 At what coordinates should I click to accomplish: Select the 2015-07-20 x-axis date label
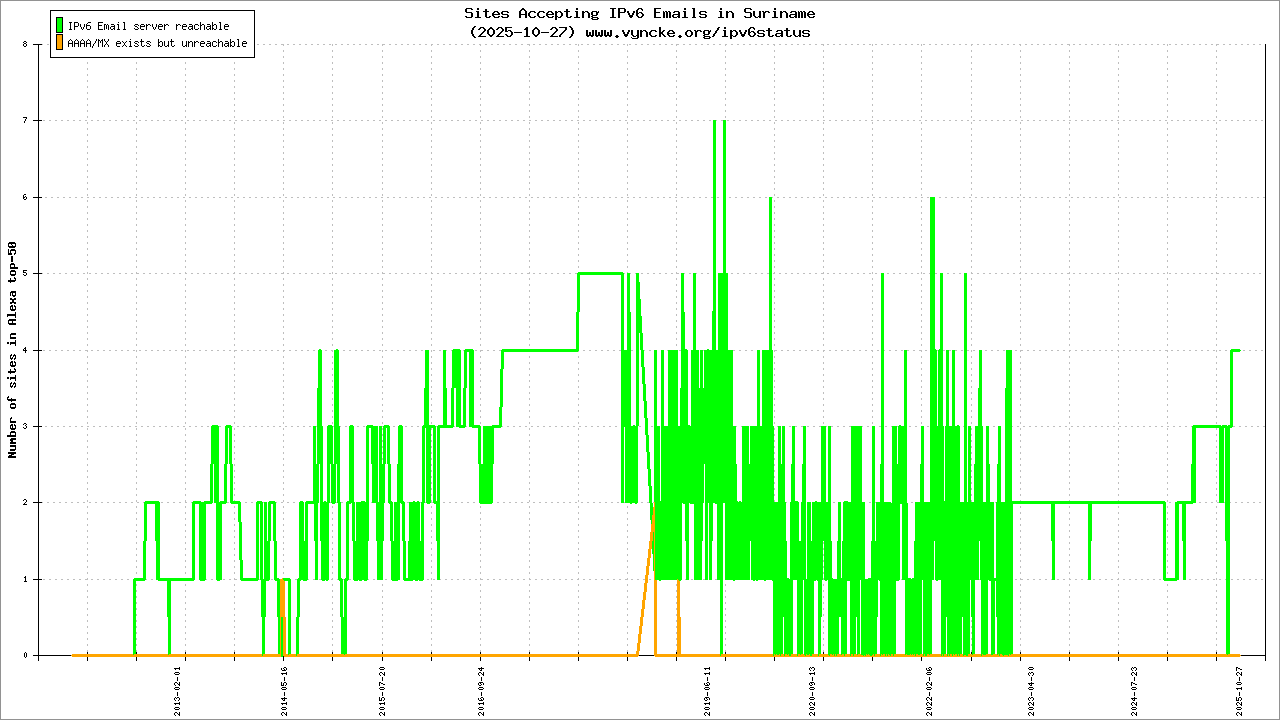click(x=383, y=685)
